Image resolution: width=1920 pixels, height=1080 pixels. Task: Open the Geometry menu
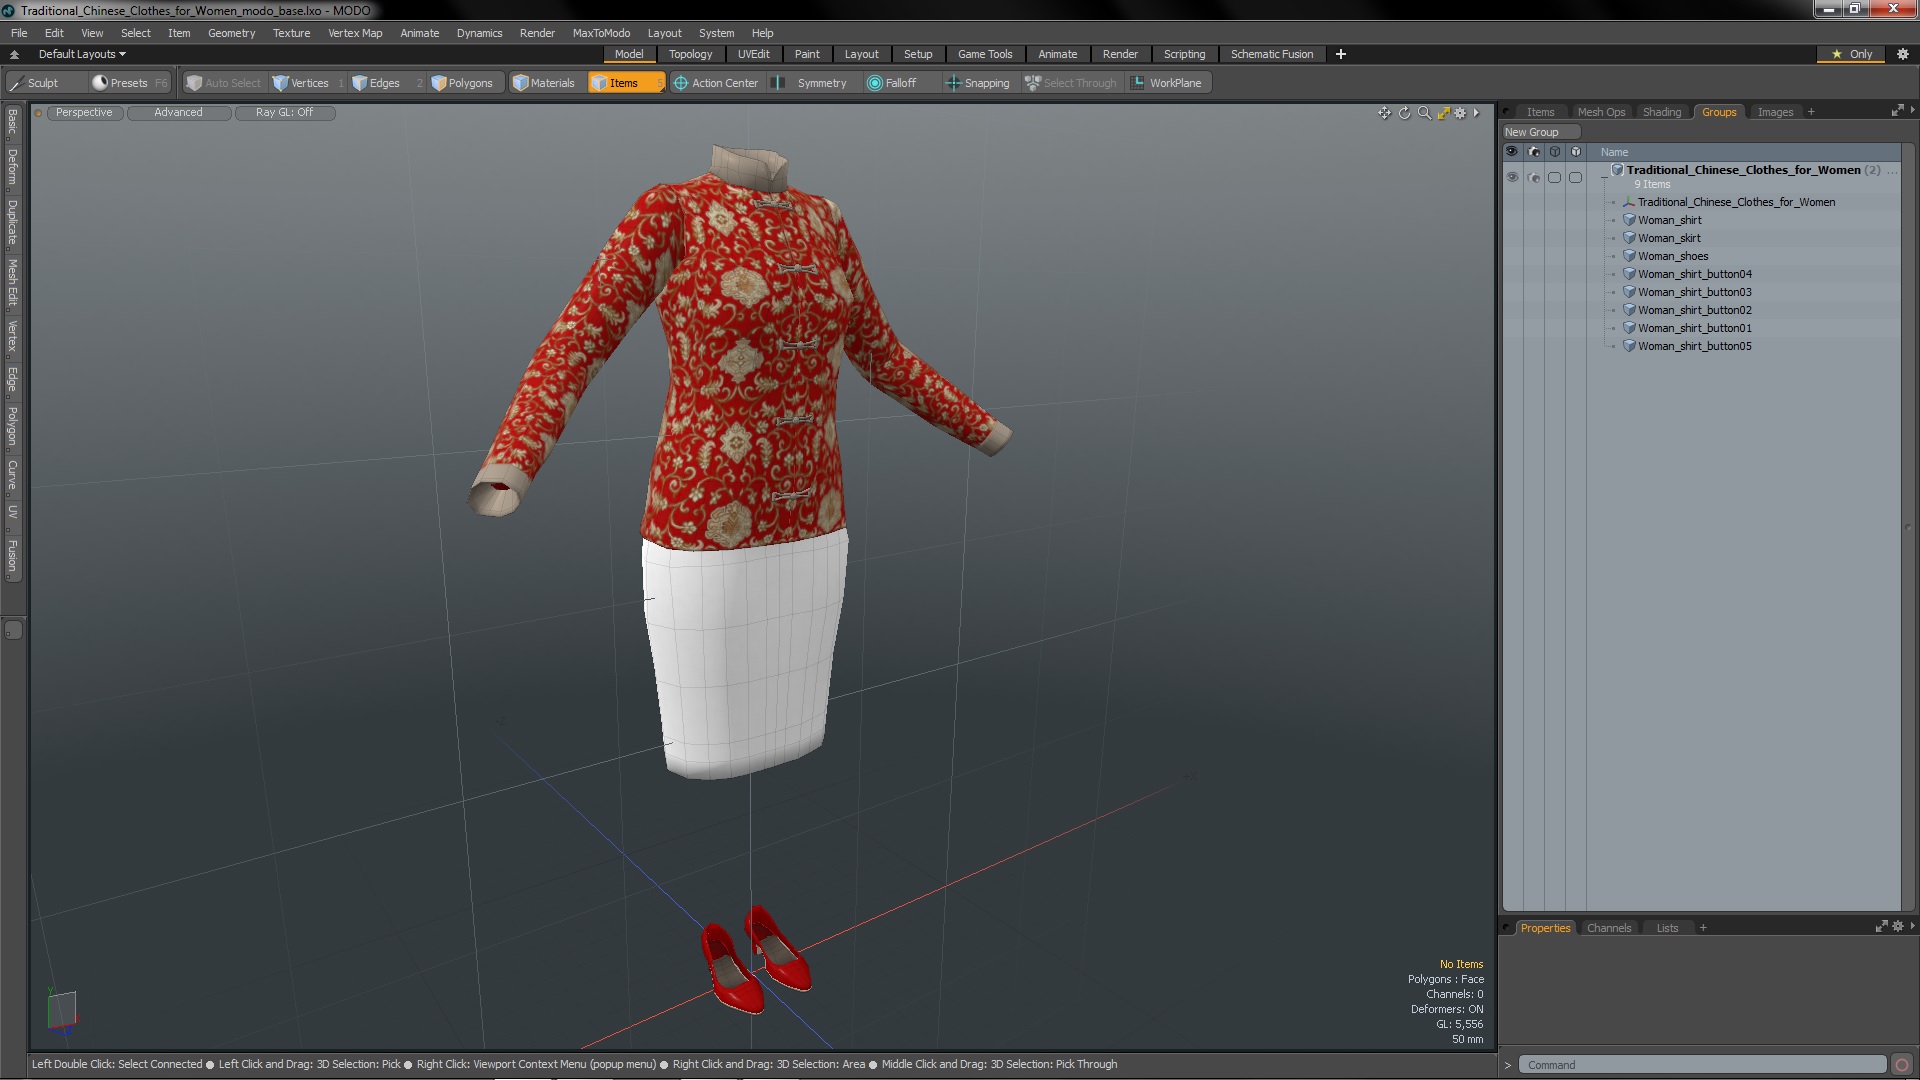click(231, 33)
